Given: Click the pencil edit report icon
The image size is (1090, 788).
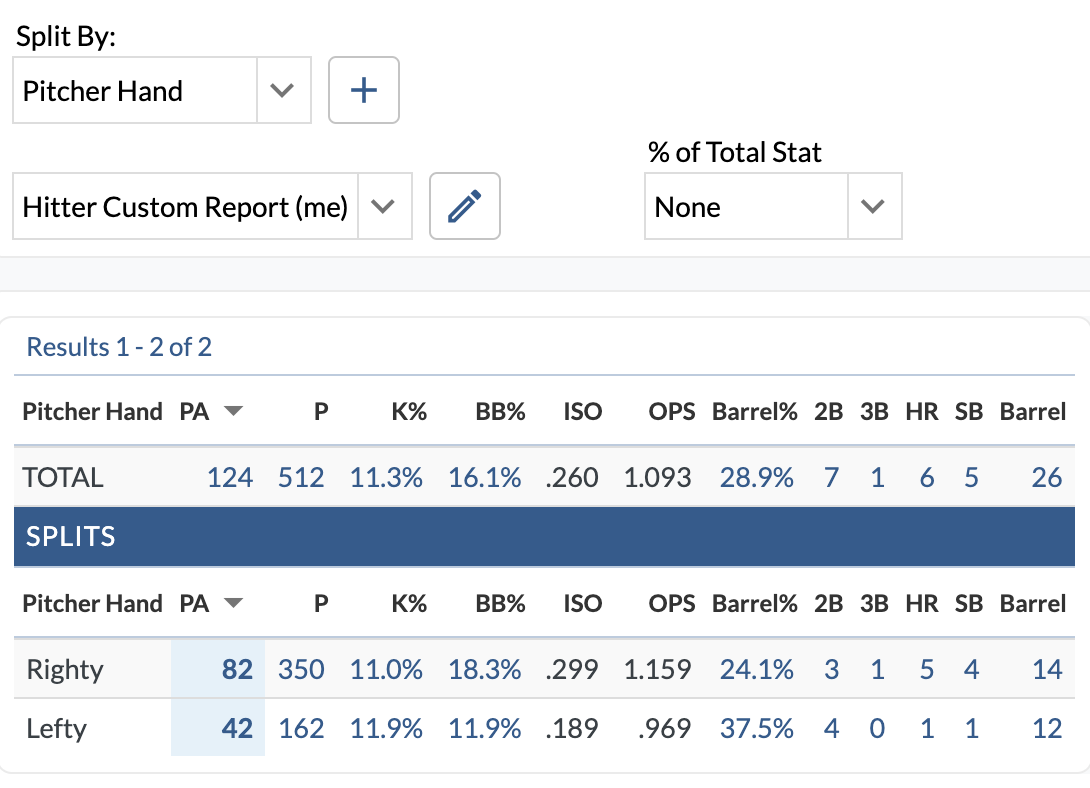Looking at the screenshot, I should click(x=464, y=207).
